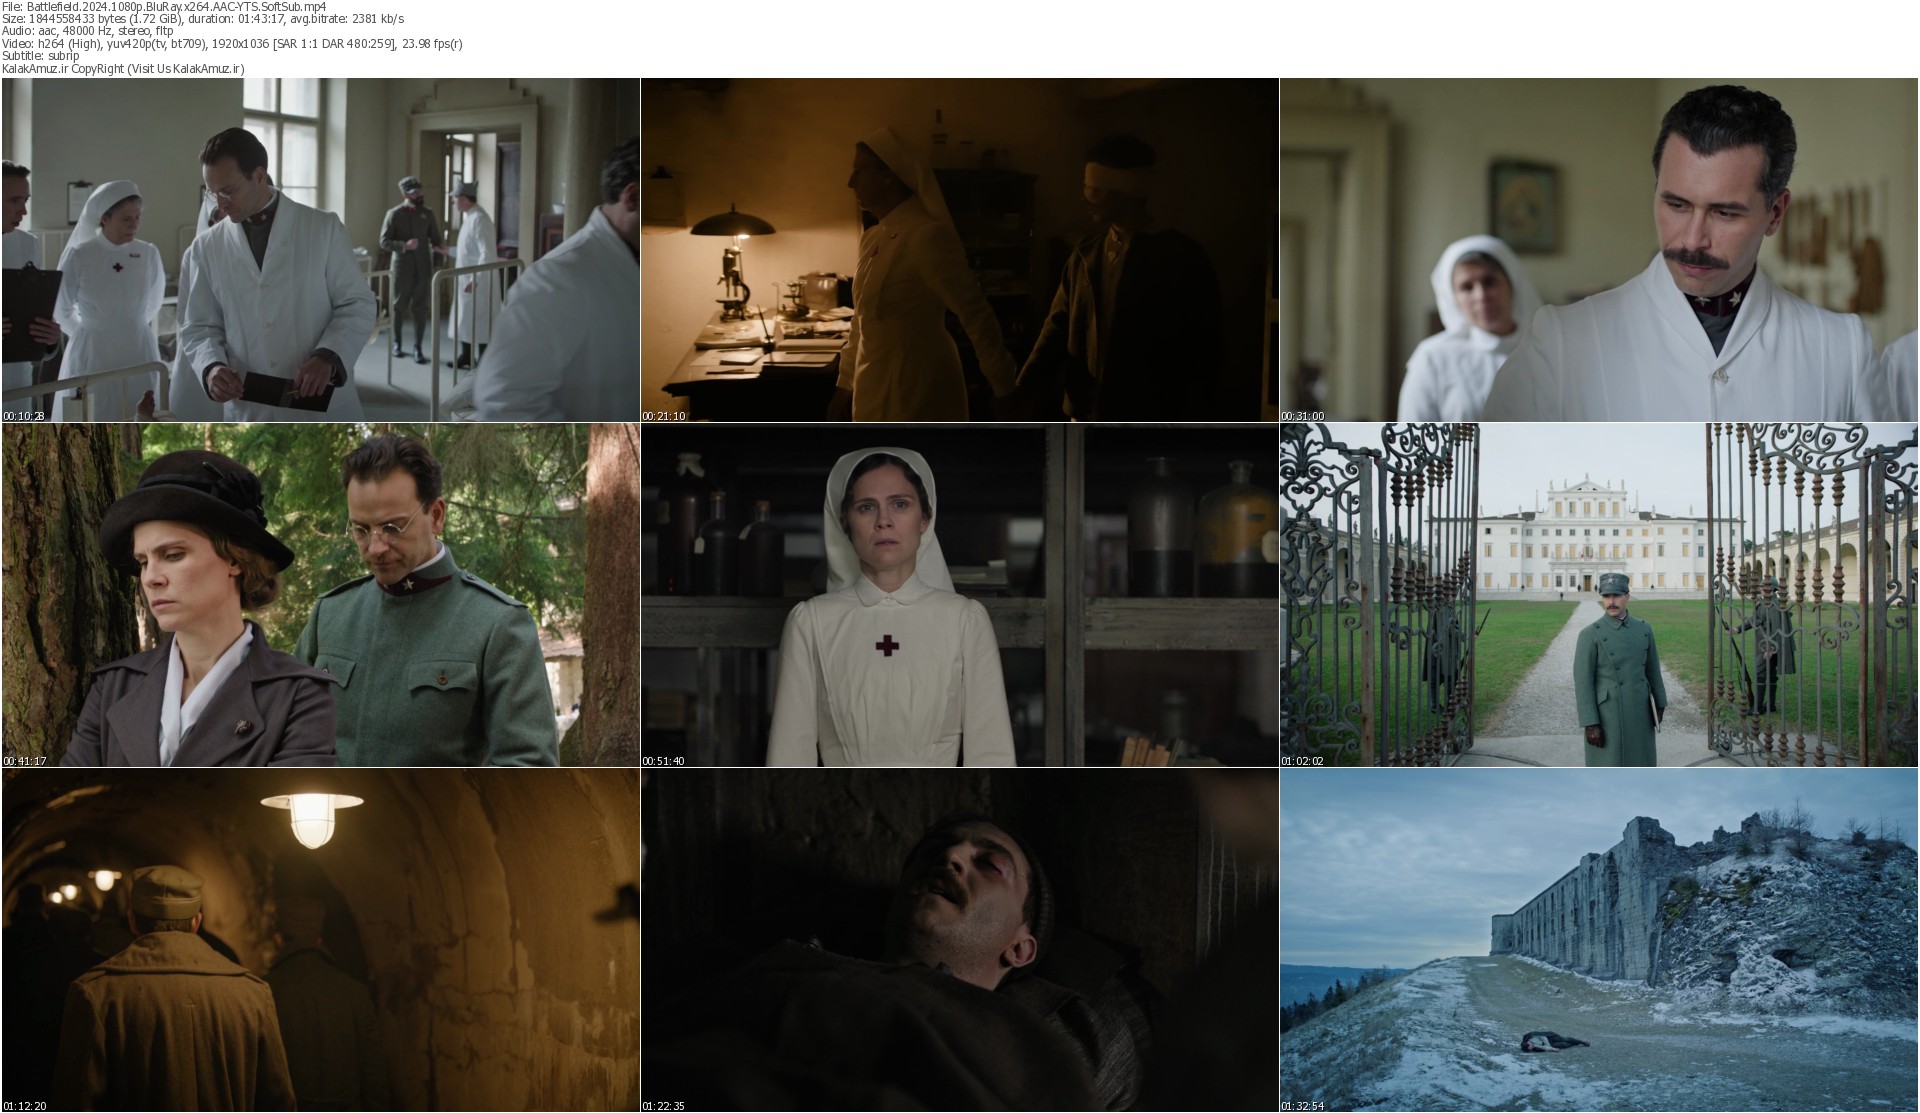Screen dimensions: 1920x1113
Task: Select the dark lamp-room thumbnail at 00:21:10
Action: (x=959, y=250)
